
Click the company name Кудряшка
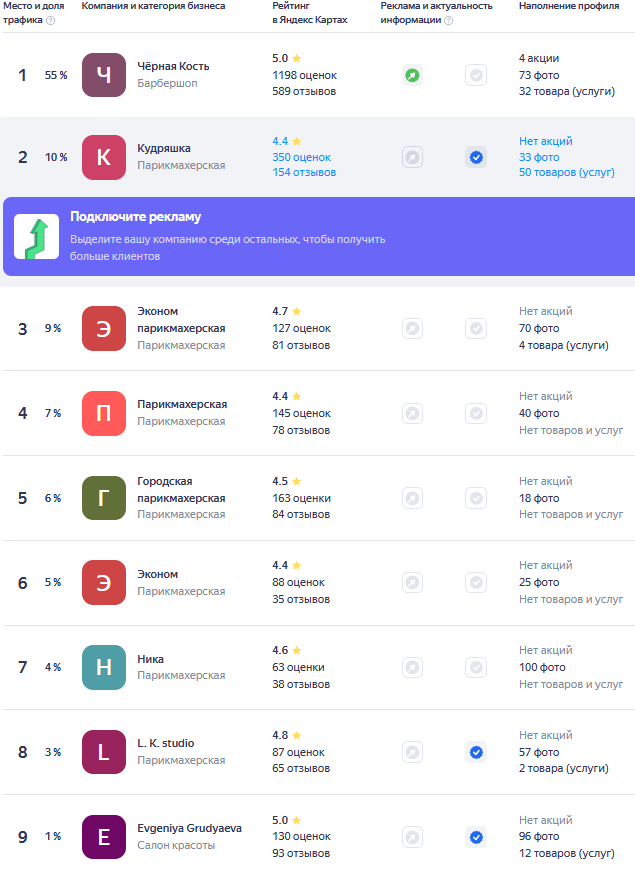tap(164, 148)
